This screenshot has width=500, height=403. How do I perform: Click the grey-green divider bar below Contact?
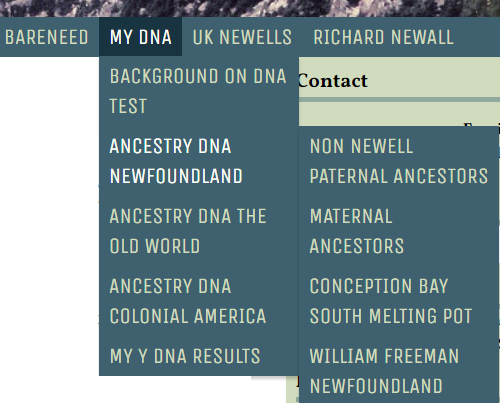[399, 100]
